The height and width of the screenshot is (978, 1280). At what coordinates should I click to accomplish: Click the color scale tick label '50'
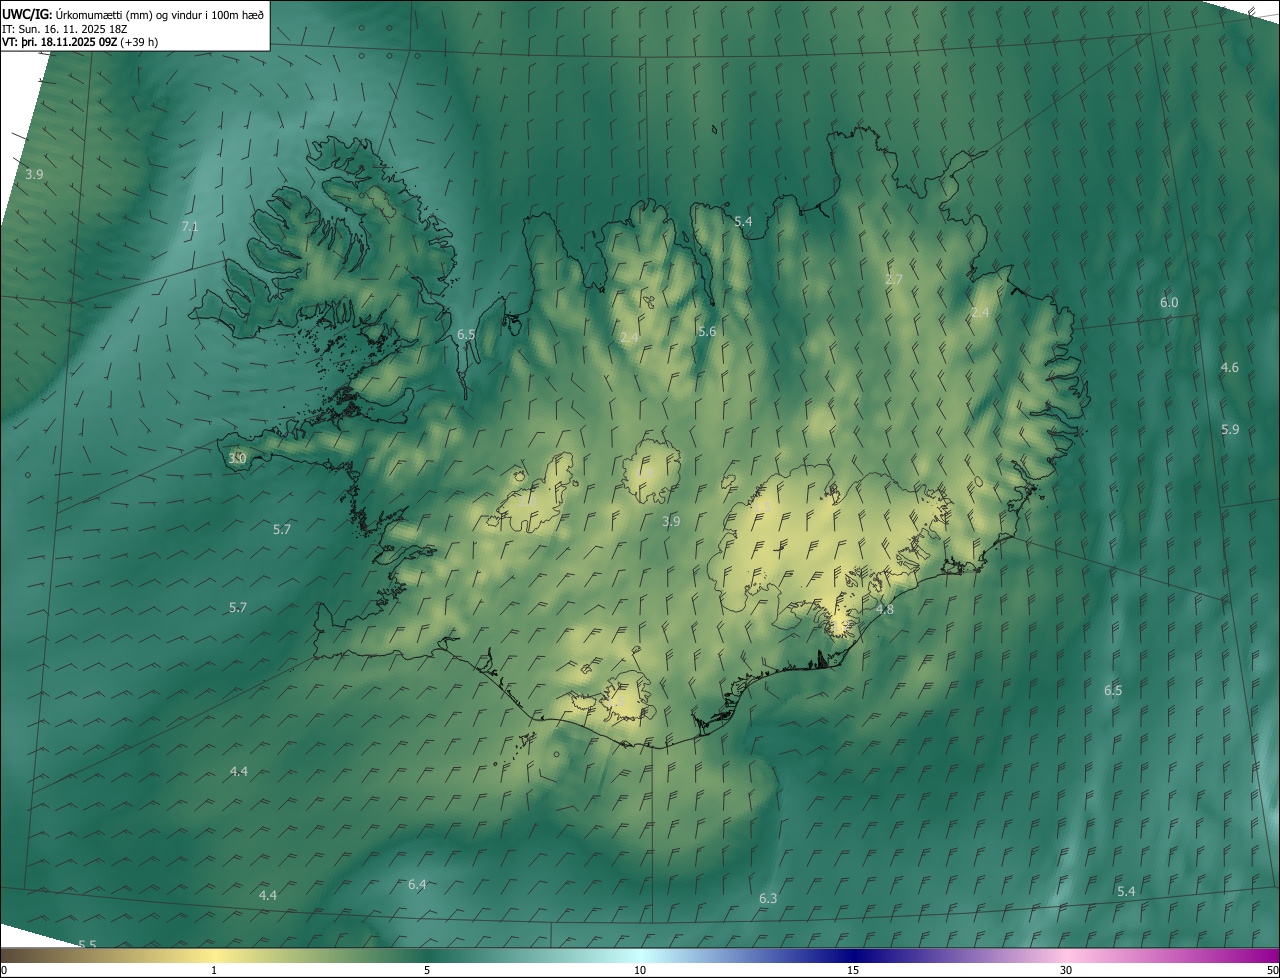[1272, 971]
